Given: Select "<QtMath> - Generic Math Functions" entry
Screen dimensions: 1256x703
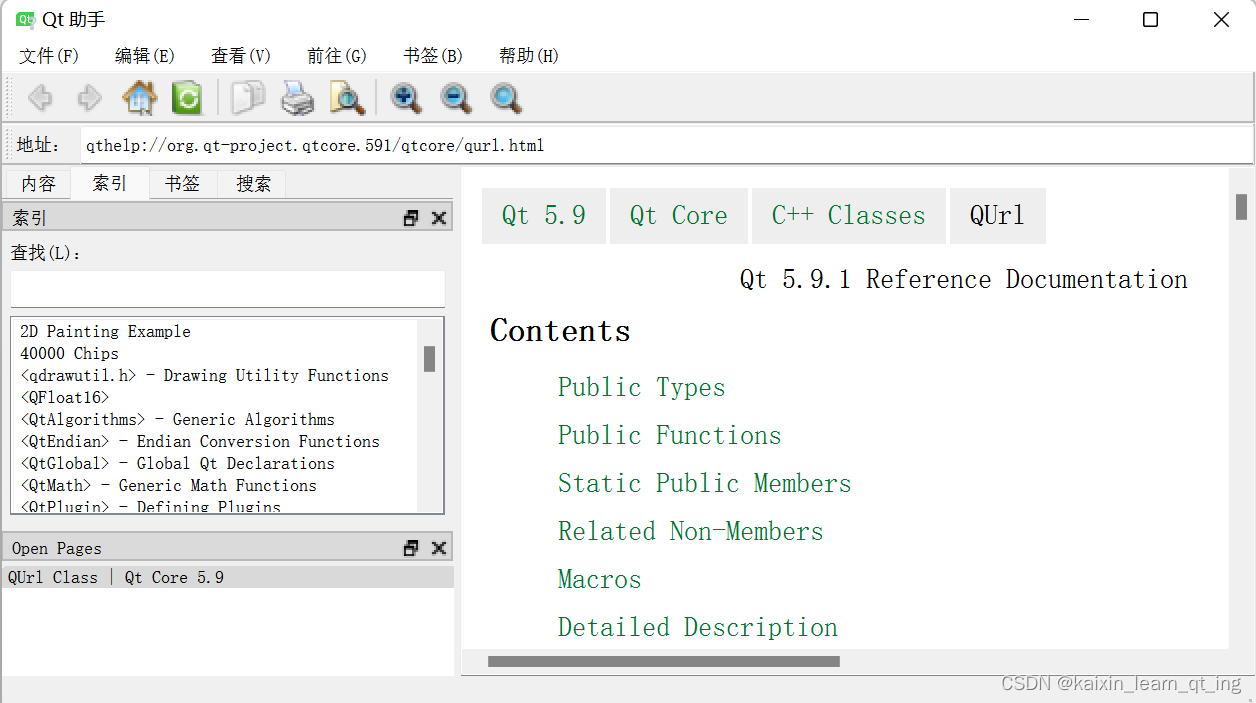Looking at the screenshot, I should [x=168, y=485].
